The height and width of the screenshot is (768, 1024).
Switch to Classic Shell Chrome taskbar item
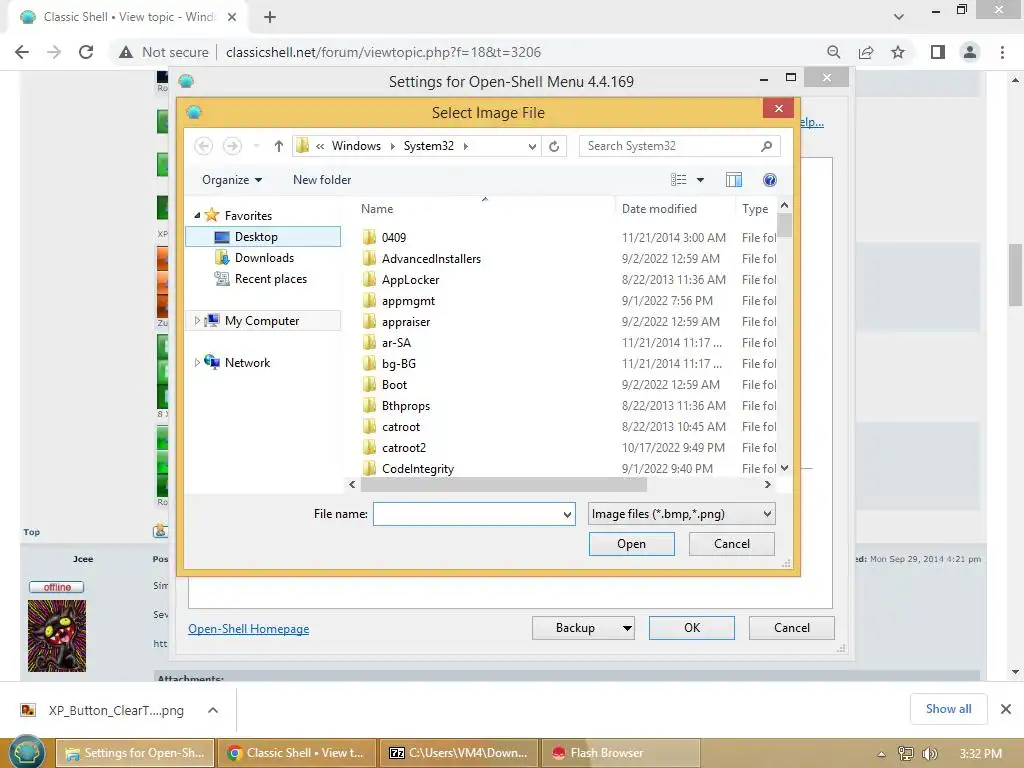coord(296,753)
